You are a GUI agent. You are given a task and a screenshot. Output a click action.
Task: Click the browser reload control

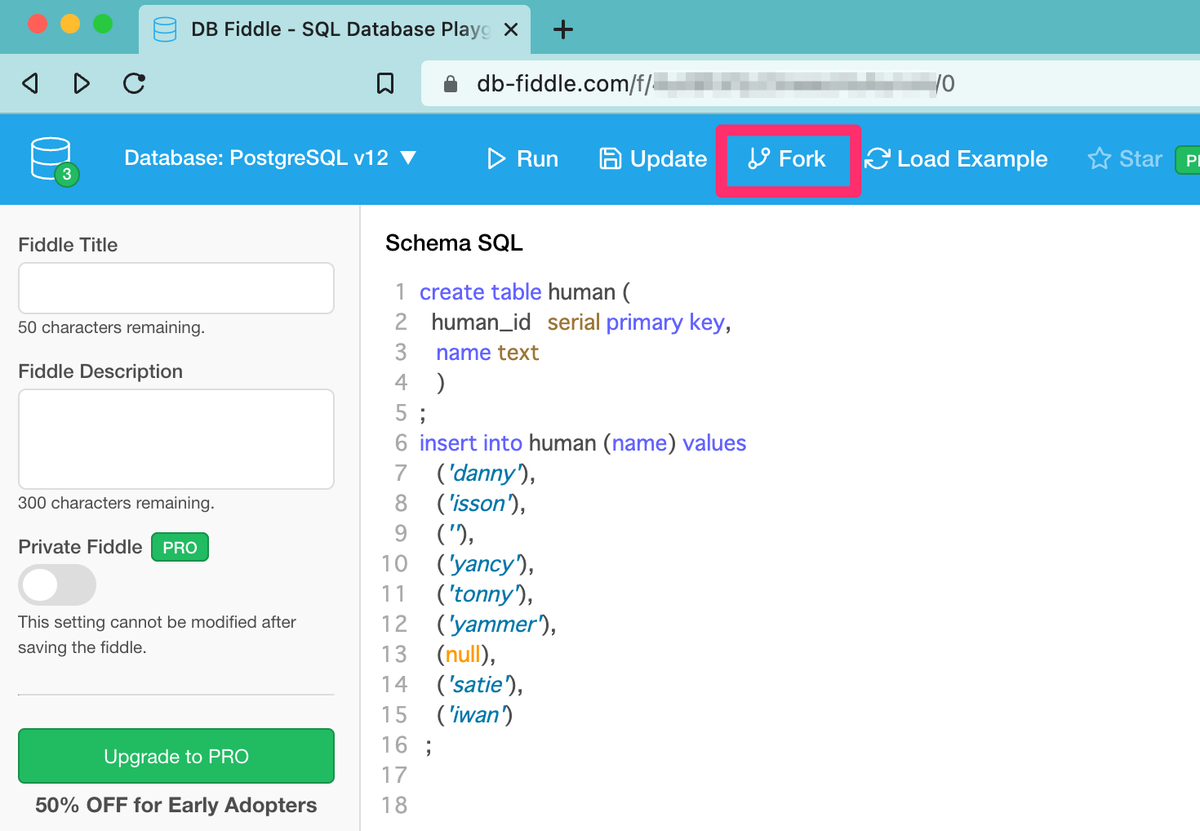[x=133, y=84]
